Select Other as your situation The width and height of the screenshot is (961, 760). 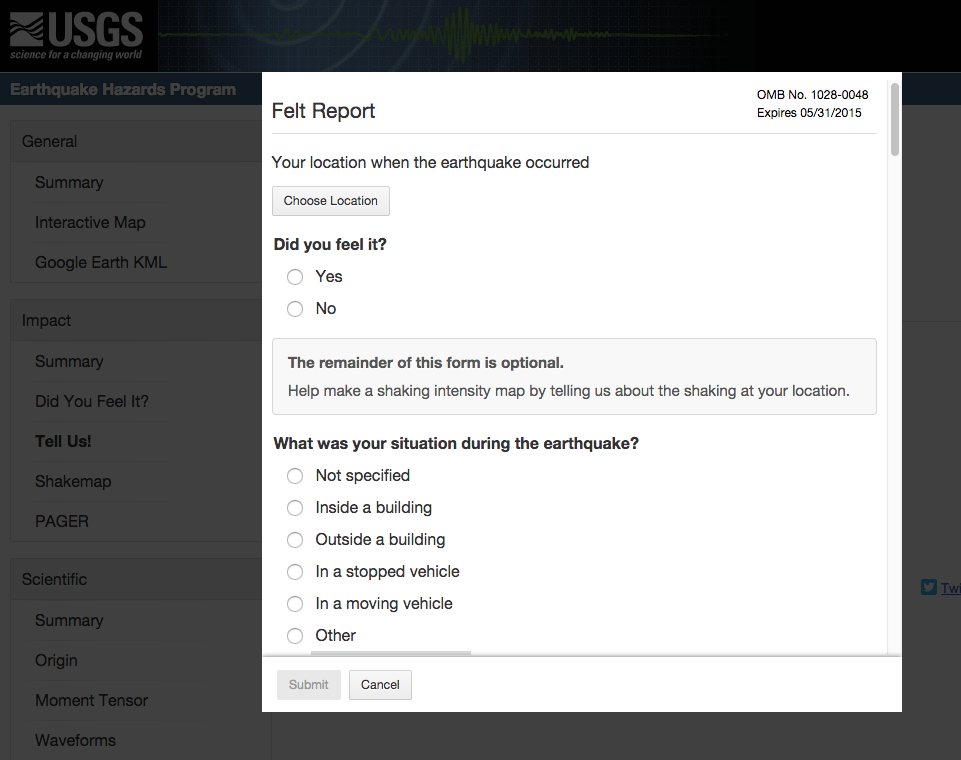(295, 636)
